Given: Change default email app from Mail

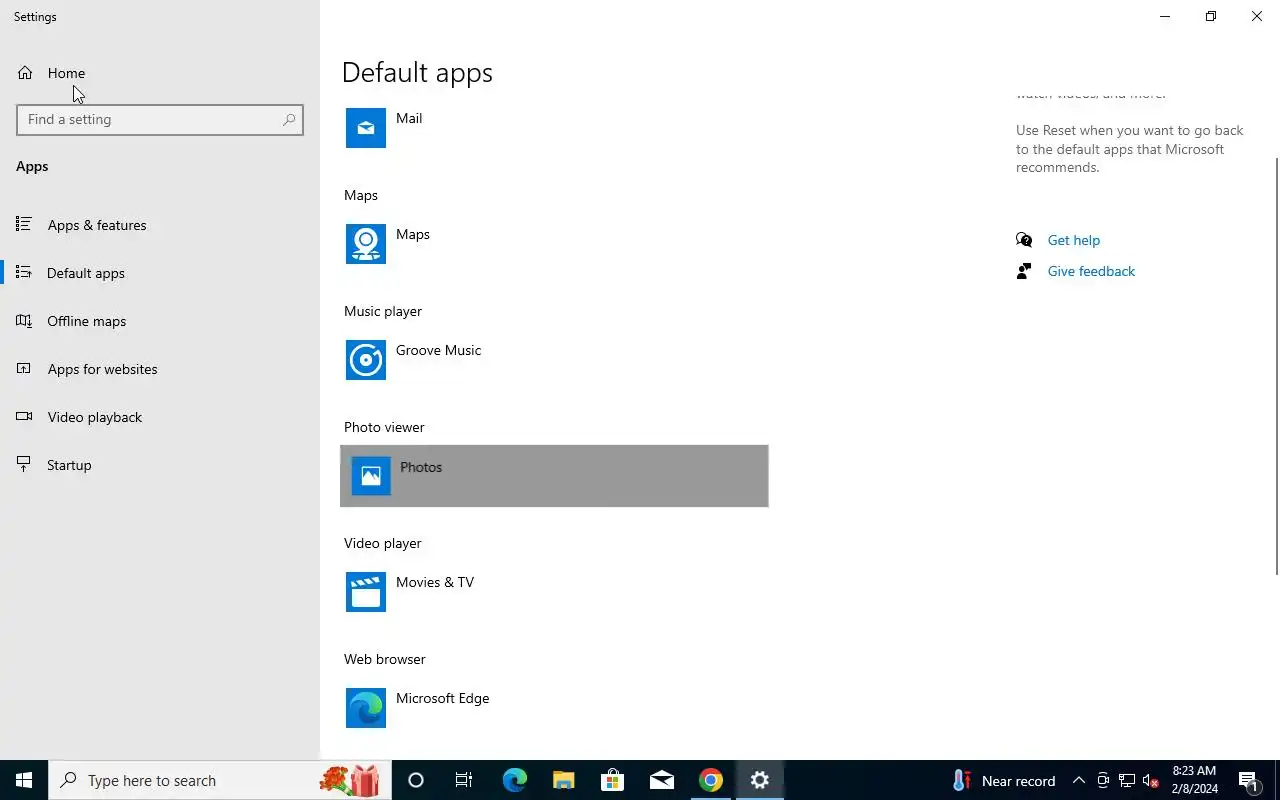Looking at the screenshot, I should coord(554,128).
